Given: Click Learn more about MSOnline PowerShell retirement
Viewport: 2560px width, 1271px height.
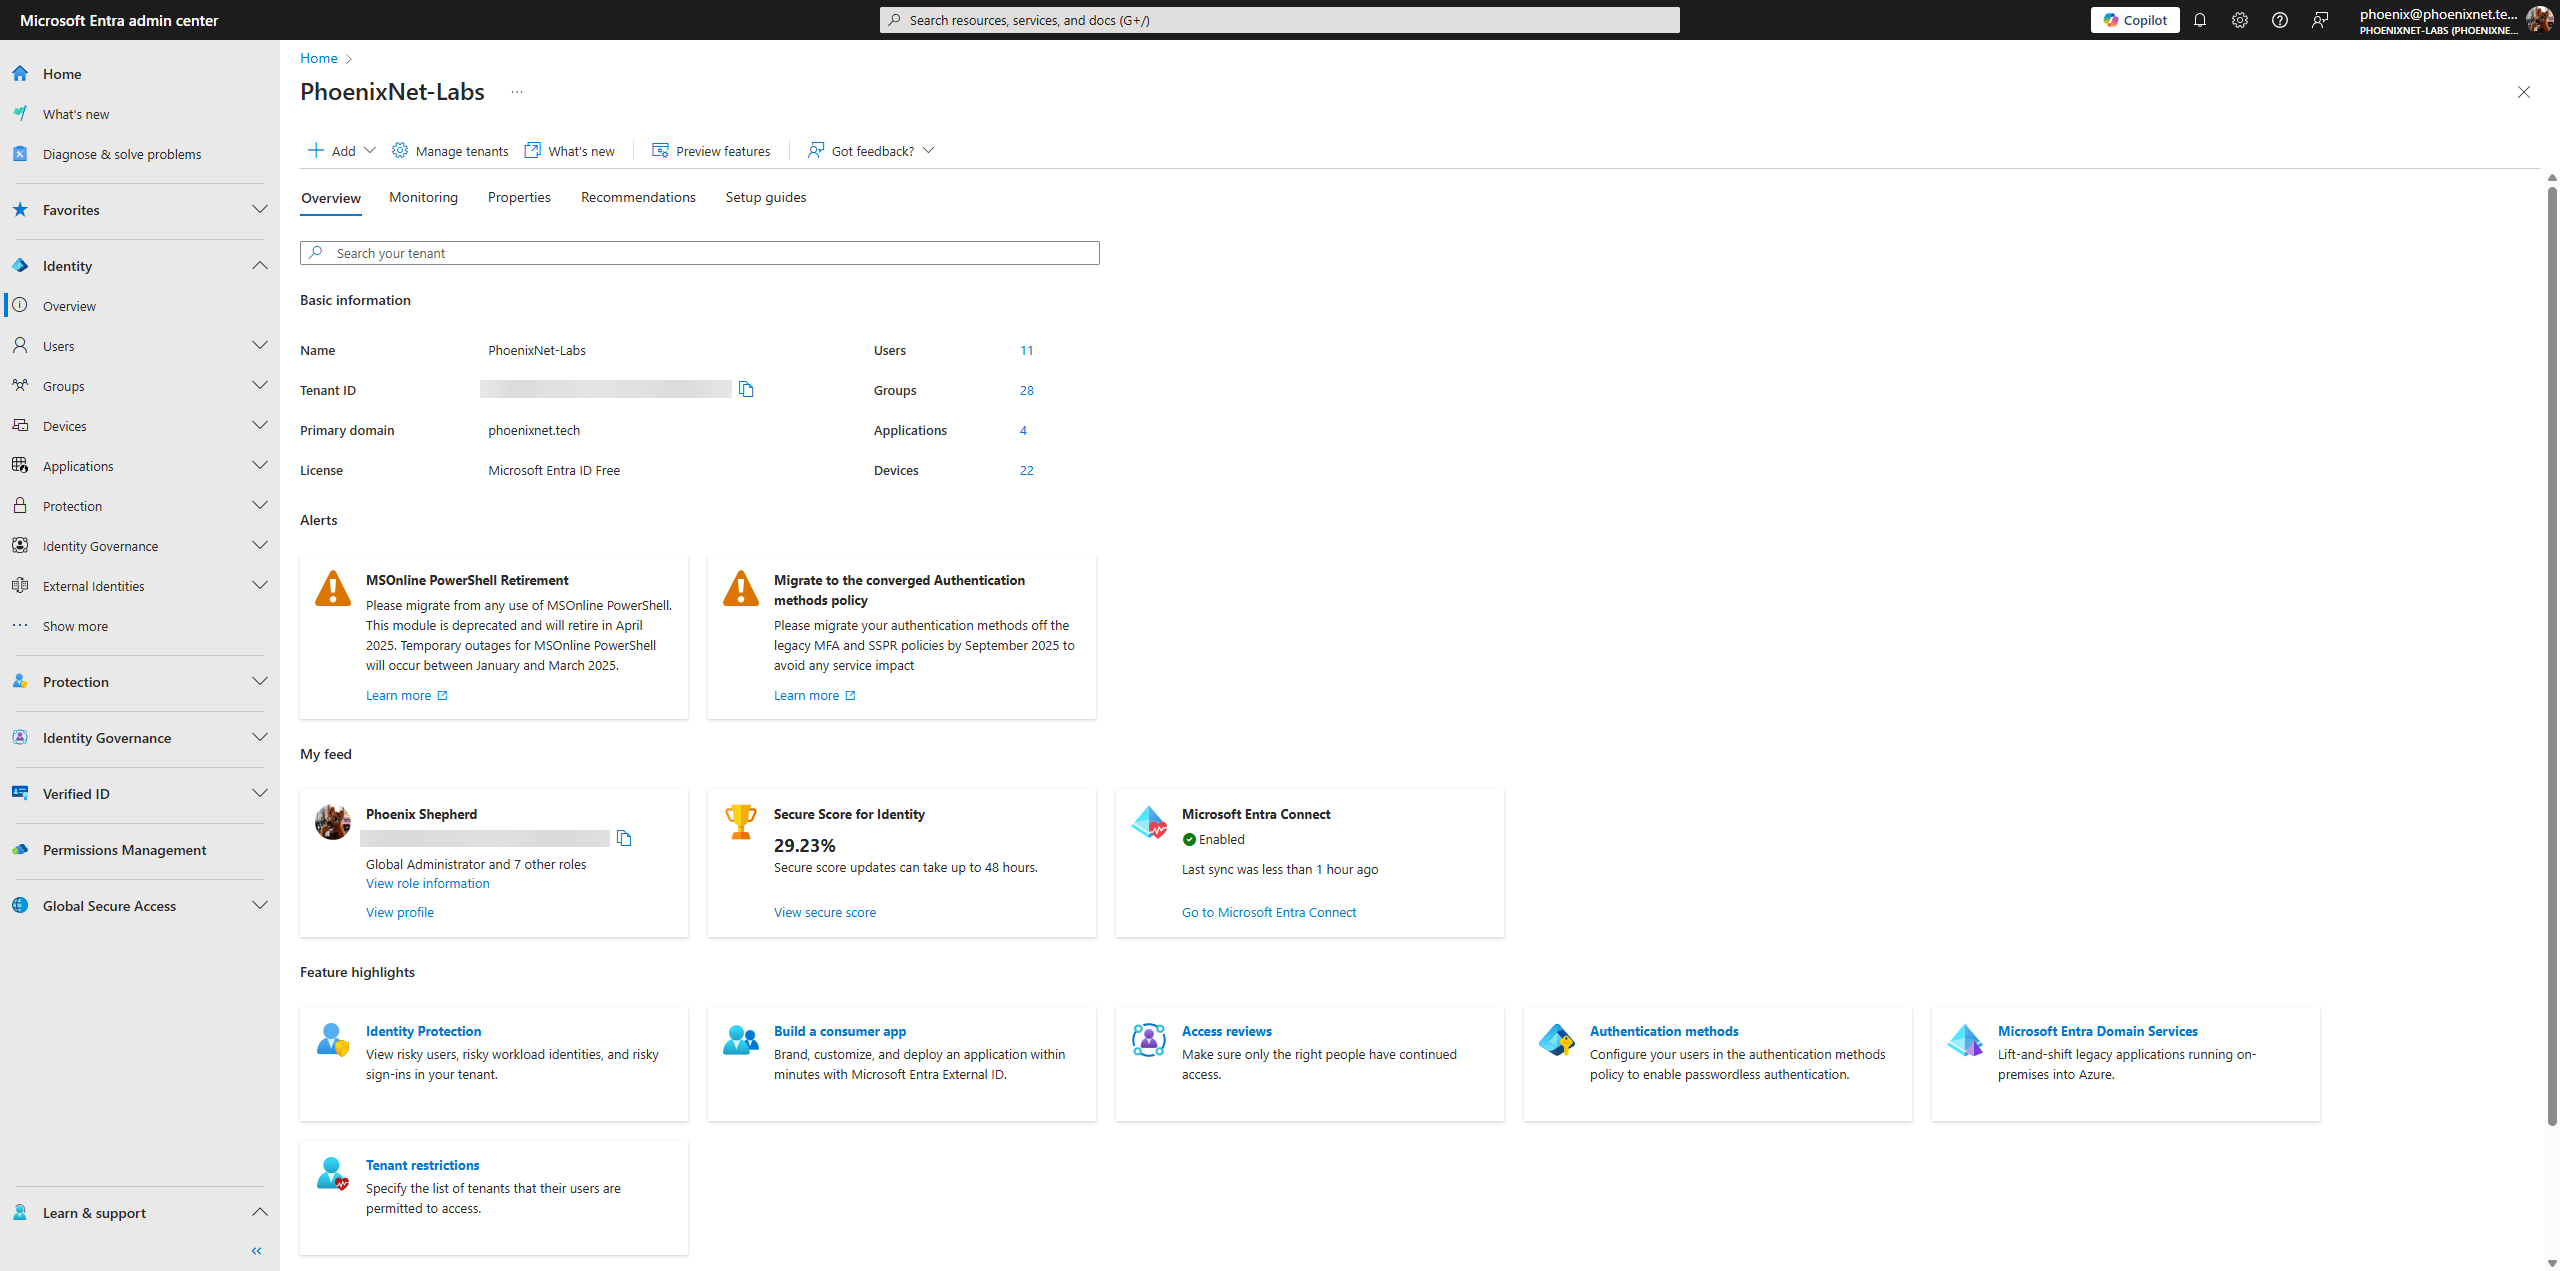Looking at the screenshot, I should click(x=398, y=694).
